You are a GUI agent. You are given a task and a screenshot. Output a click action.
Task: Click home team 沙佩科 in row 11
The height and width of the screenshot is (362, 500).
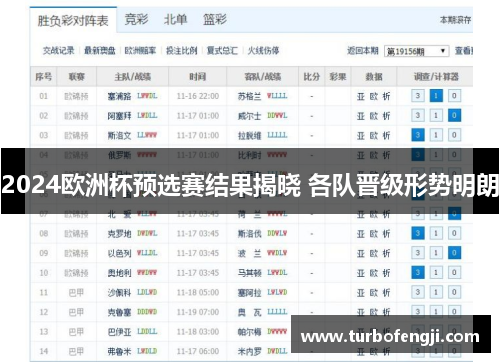point(119,293)
